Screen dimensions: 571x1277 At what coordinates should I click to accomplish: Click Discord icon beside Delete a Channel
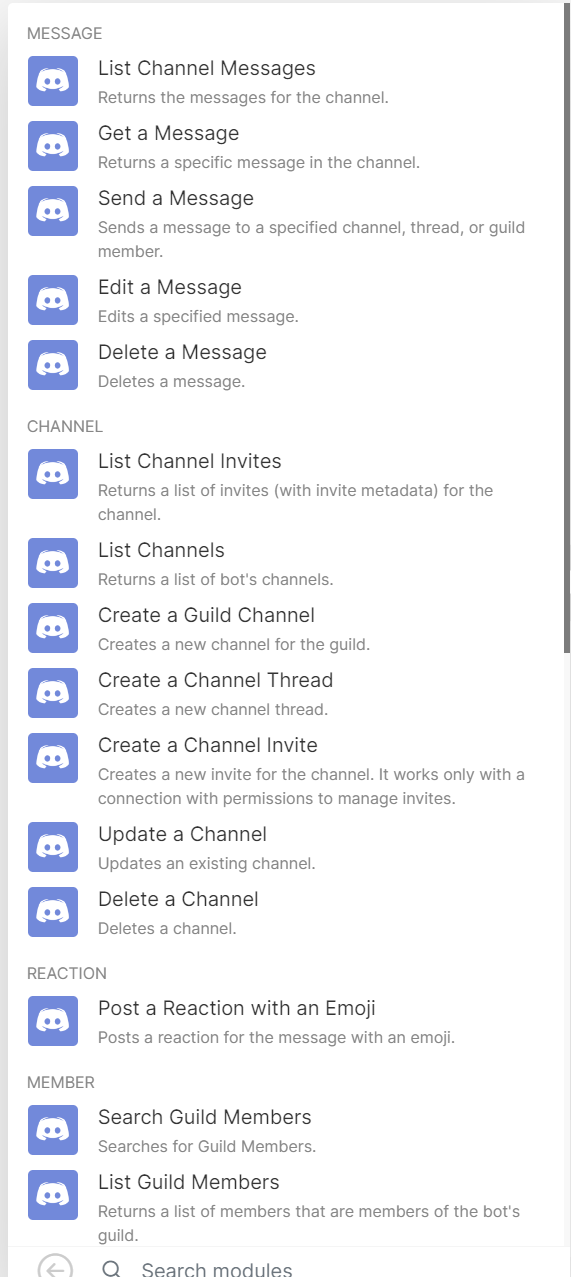pyautogui.click(x=53, y=912)
